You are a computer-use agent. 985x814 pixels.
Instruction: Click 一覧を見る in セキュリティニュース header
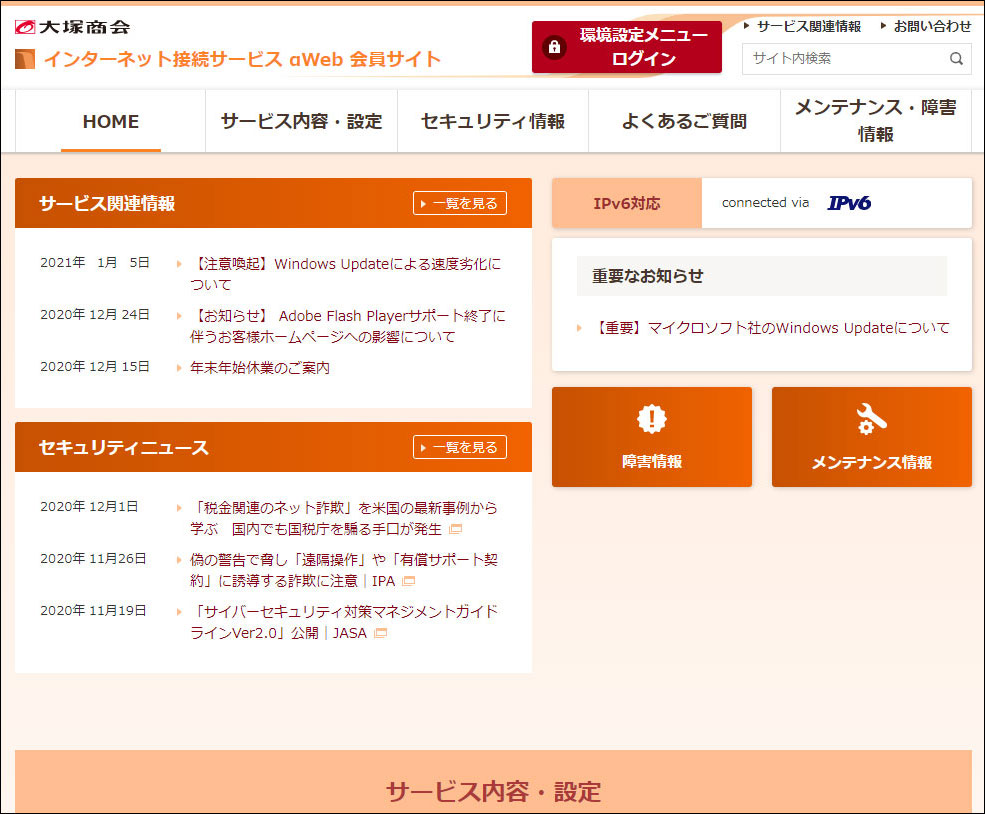point(460,447)
